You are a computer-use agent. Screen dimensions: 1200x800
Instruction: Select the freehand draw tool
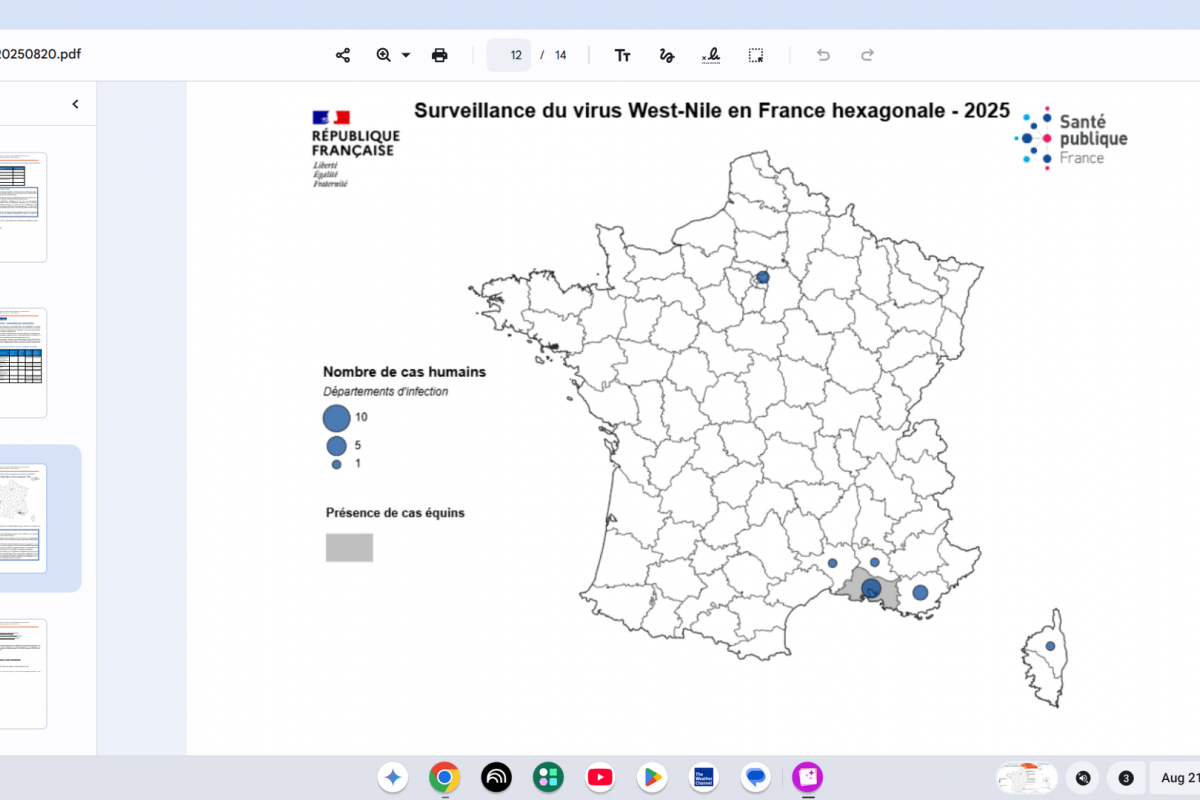667,55
